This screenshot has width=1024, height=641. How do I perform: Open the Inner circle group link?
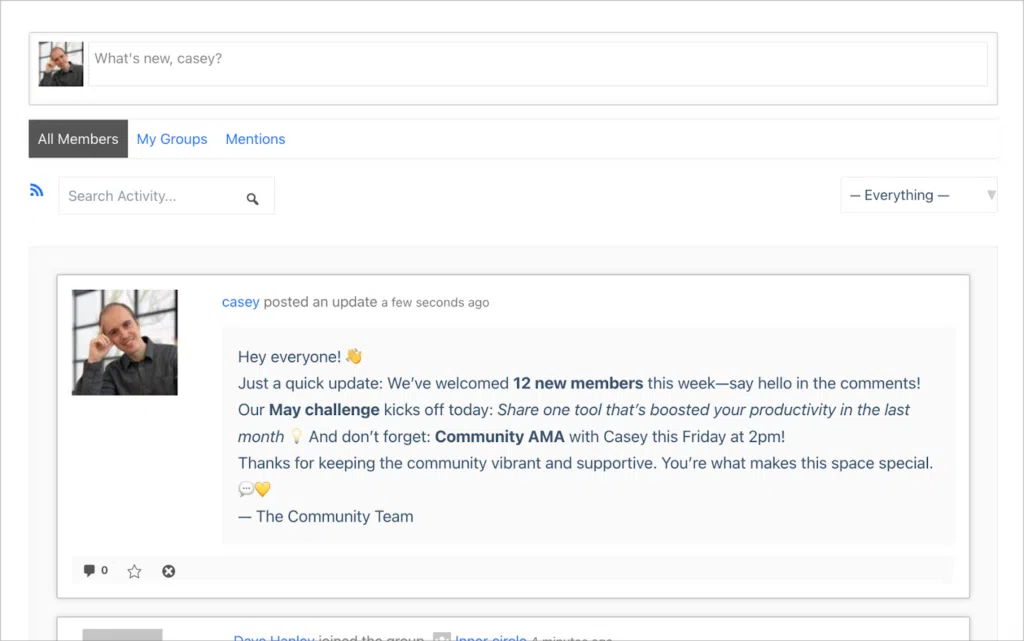tap(490, 638)
